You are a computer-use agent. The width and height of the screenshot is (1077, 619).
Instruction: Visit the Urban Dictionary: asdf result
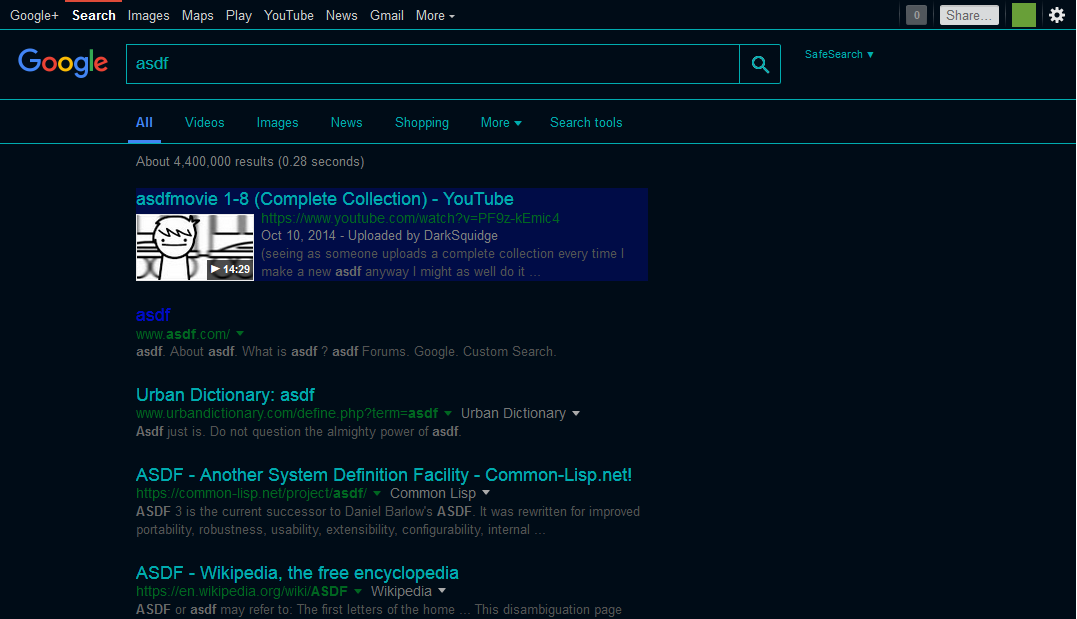click(225, 395)
